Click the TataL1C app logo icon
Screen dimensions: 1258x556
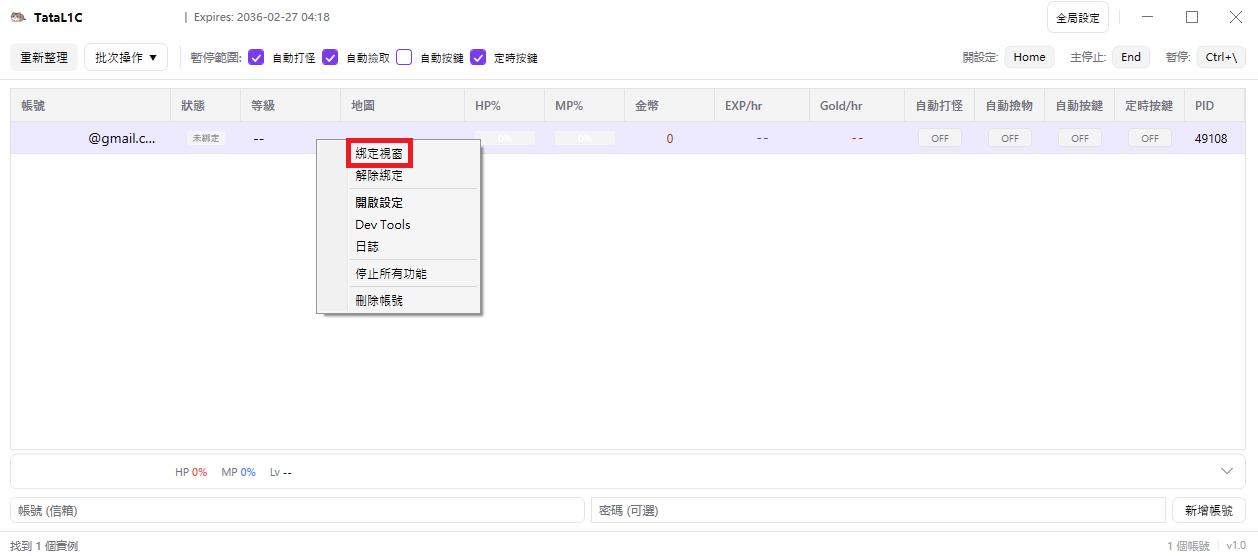(x=18, y=17)
